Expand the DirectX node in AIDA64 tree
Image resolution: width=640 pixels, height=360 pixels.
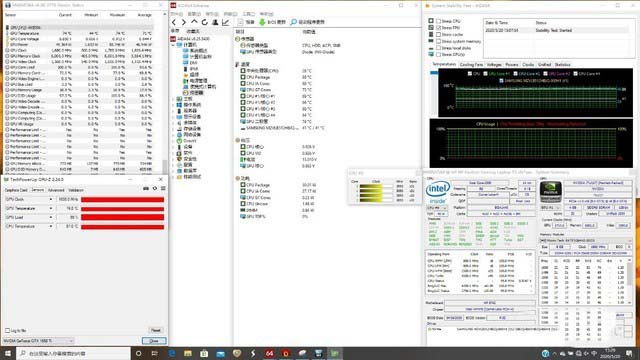(173, 141)
